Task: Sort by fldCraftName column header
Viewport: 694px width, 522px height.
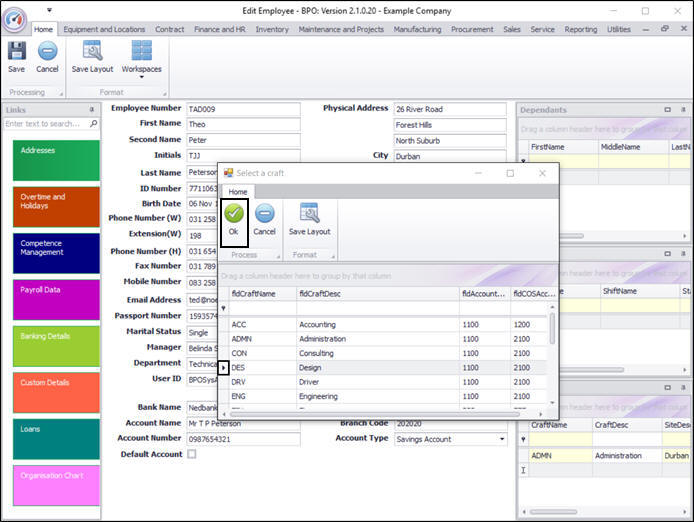Action: pos(262,294)
